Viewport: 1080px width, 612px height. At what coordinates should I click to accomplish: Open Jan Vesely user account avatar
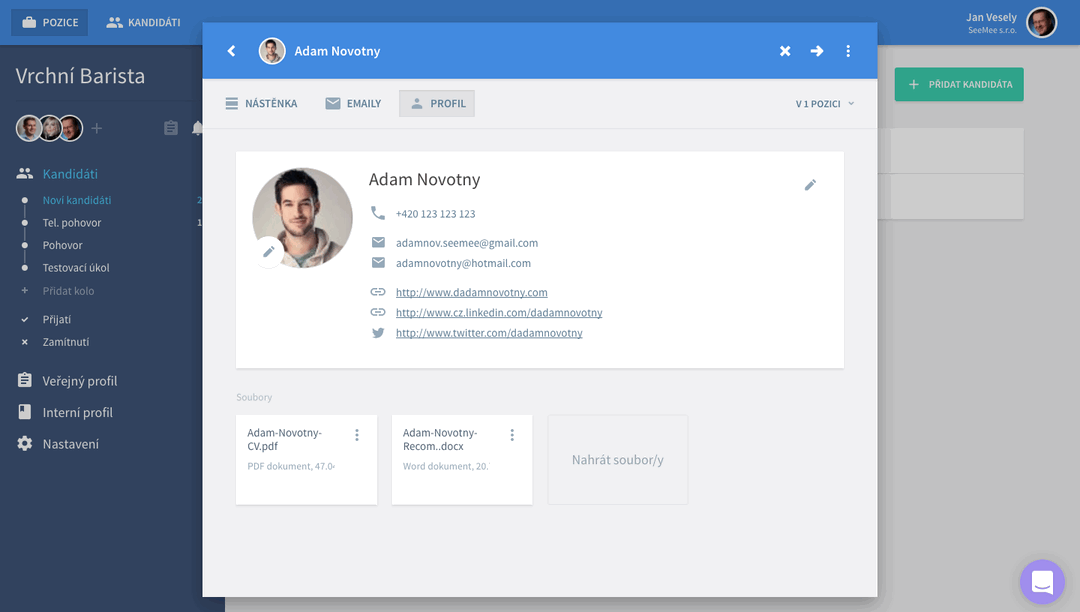[x=1041, y=23]
